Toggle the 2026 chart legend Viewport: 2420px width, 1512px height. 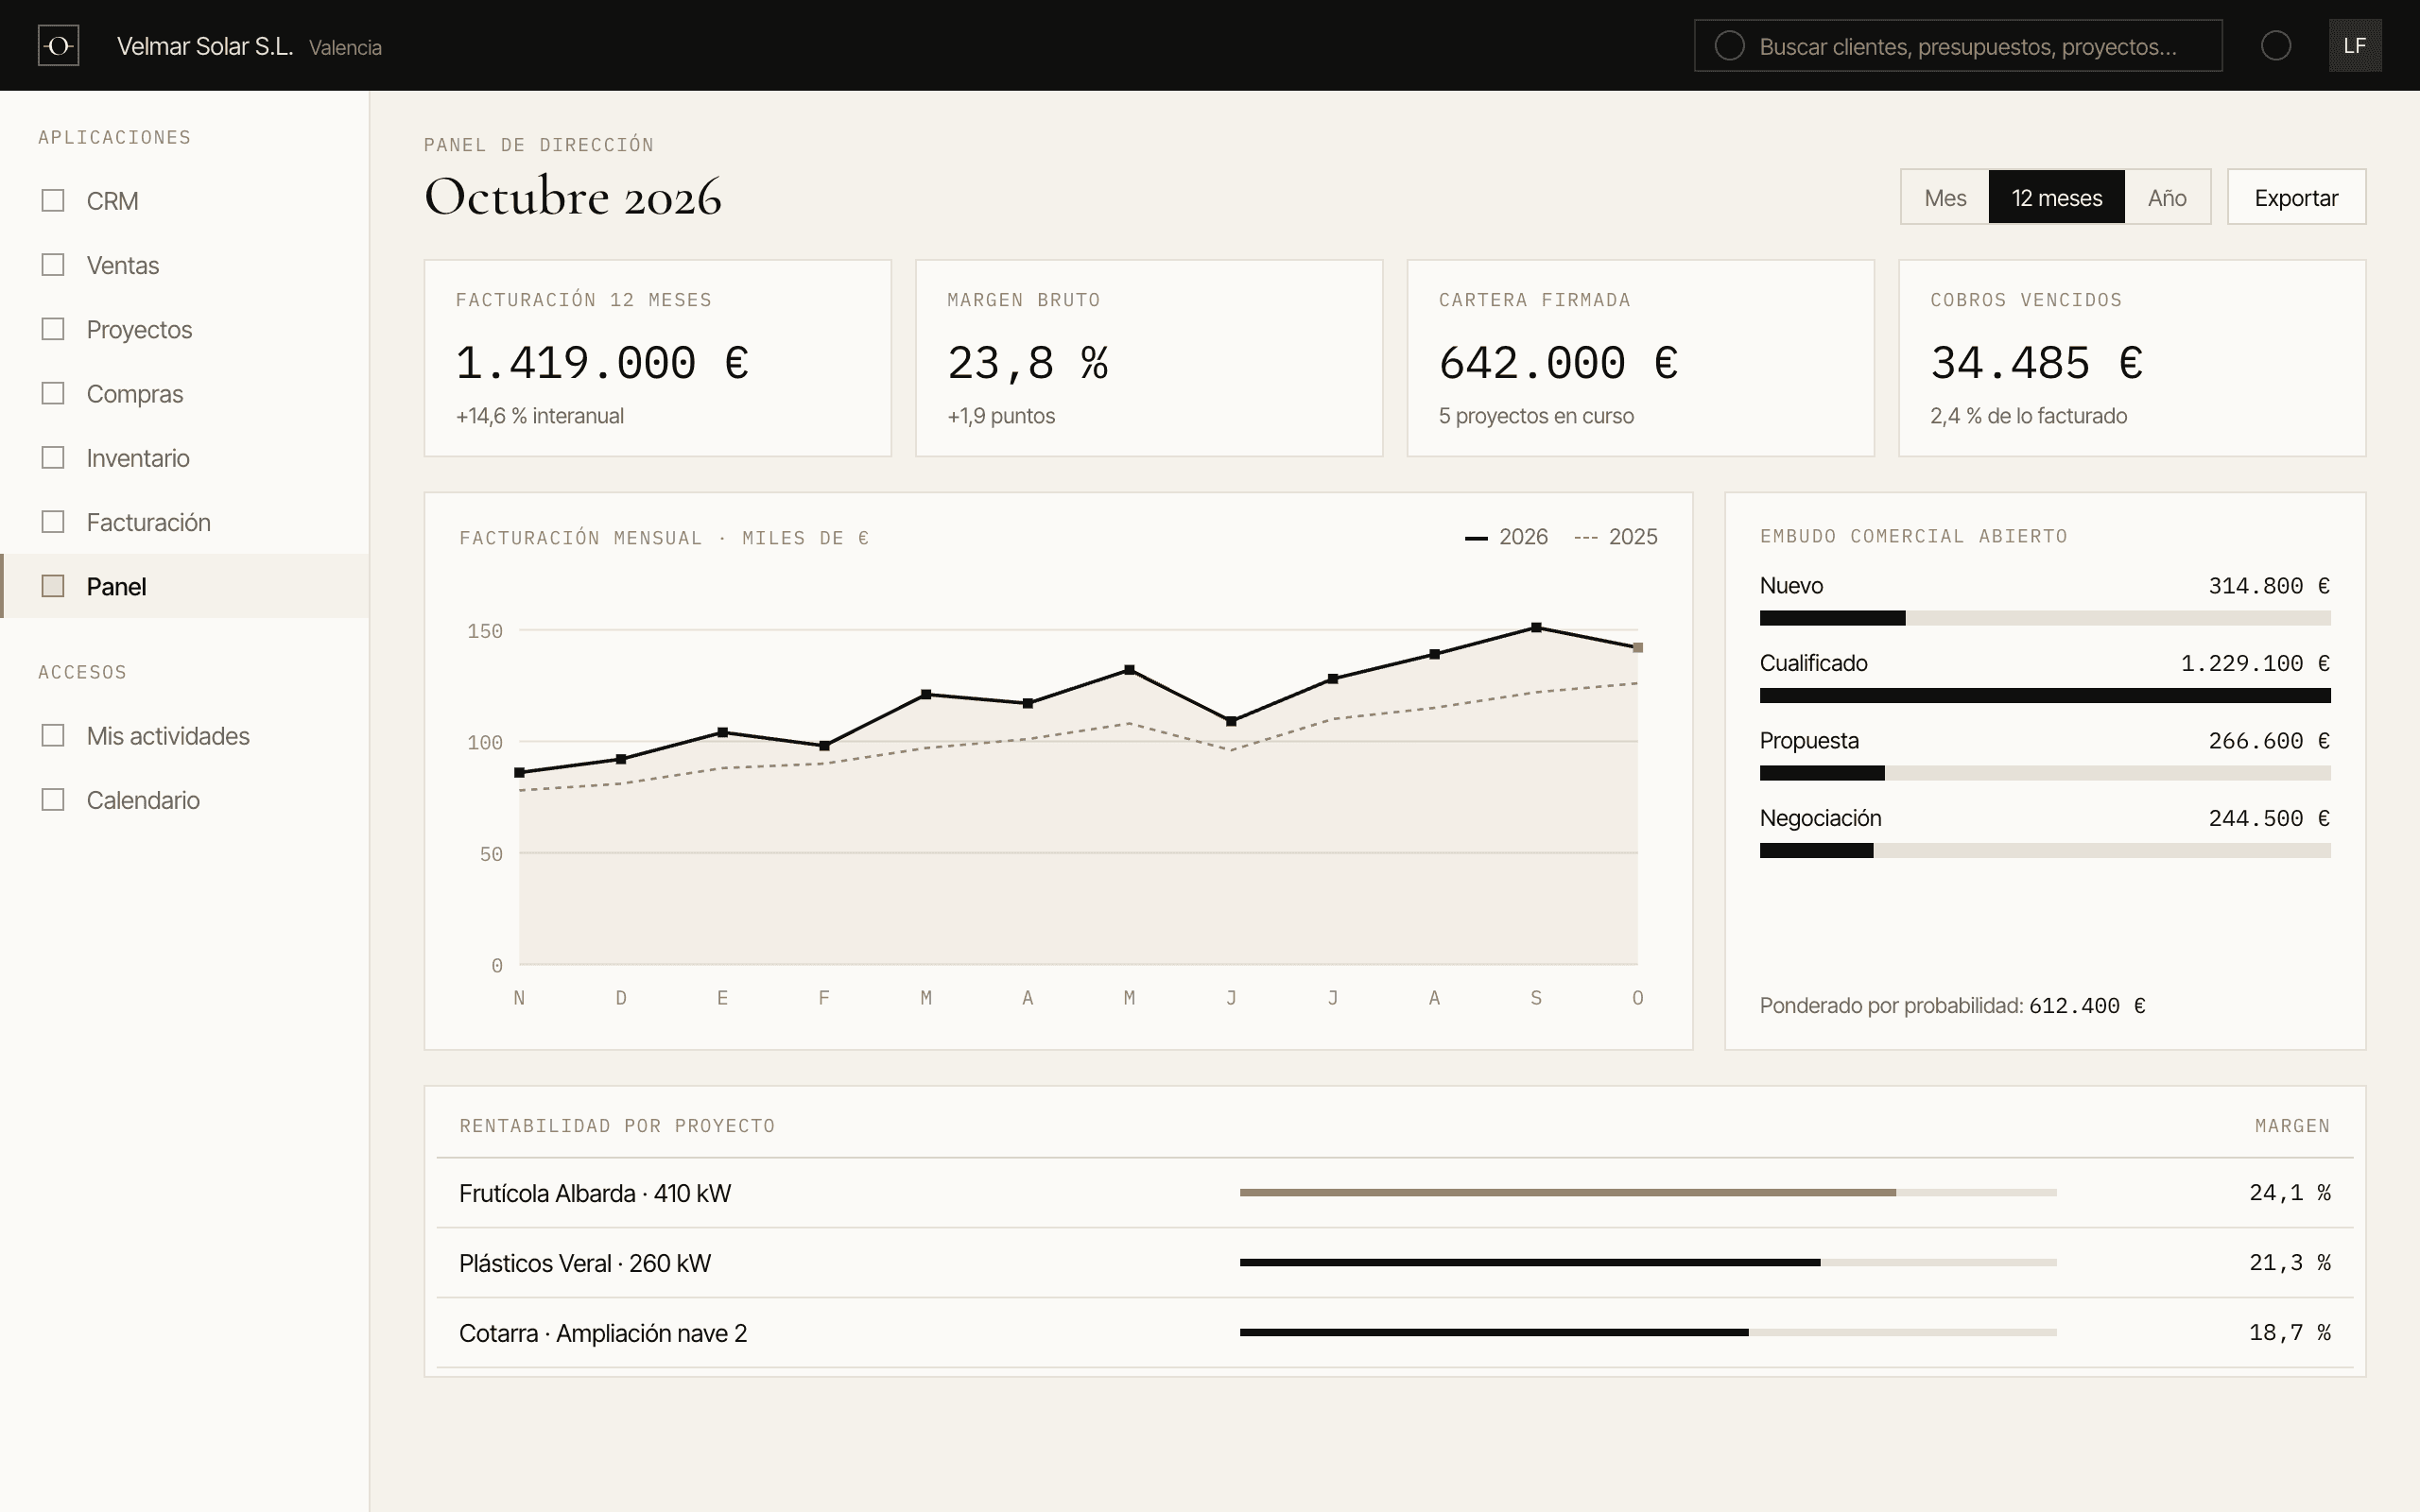pos(1506,537)
